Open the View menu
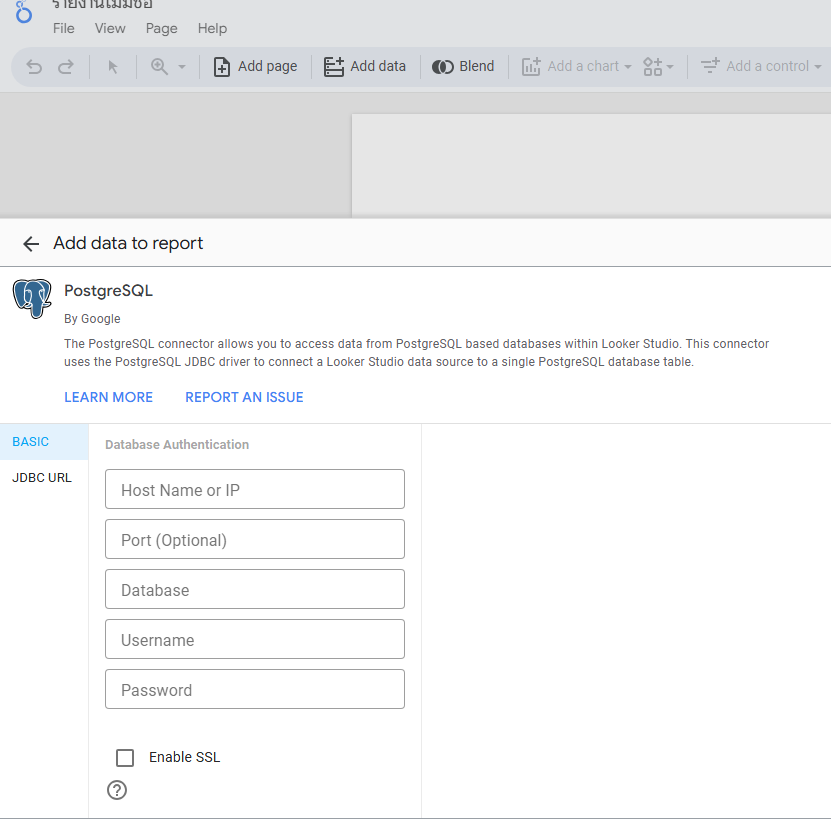The height and width of the screenshot is (839, 831). pyautogui.click(x=110, y=28)
